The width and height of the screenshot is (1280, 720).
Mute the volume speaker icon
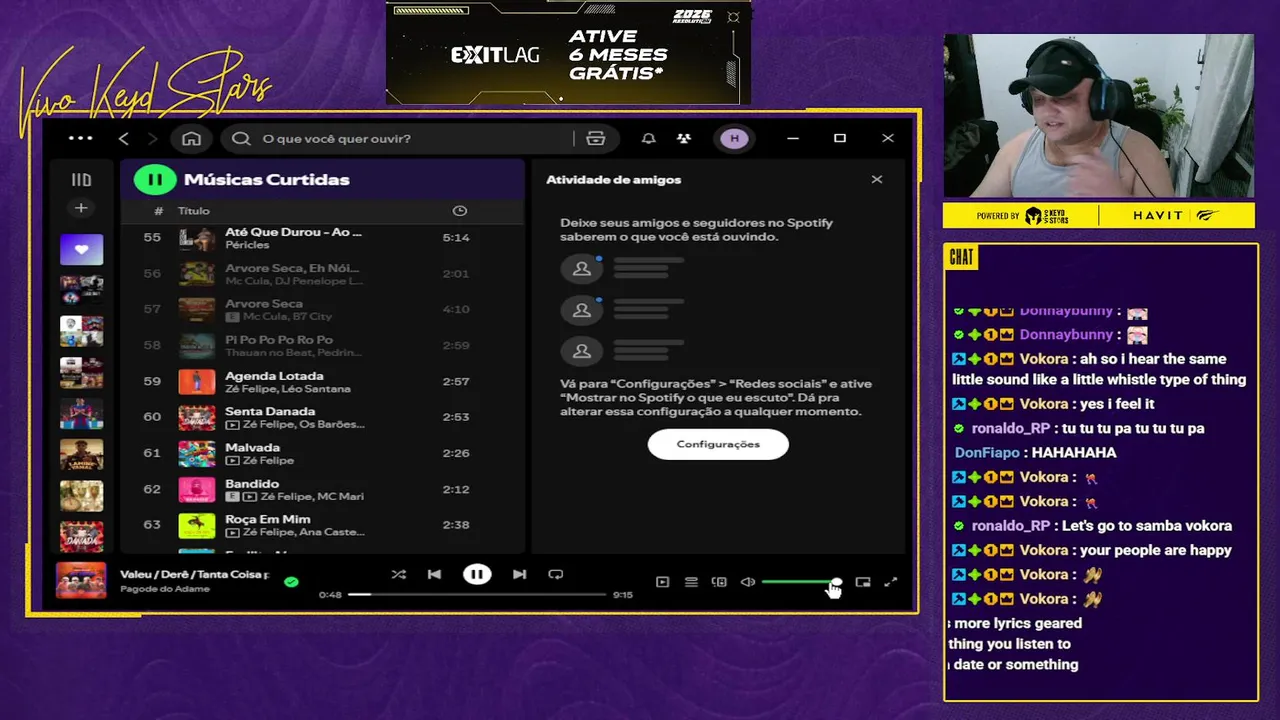(x=747, y=582)
